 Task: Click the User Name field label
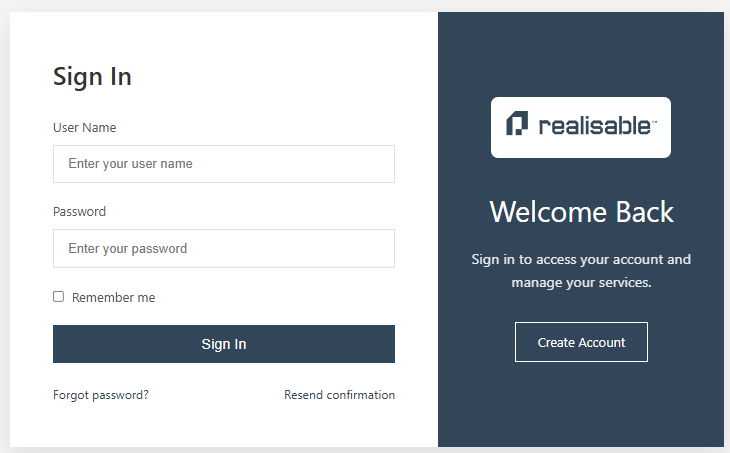click(x=85, y=128)
